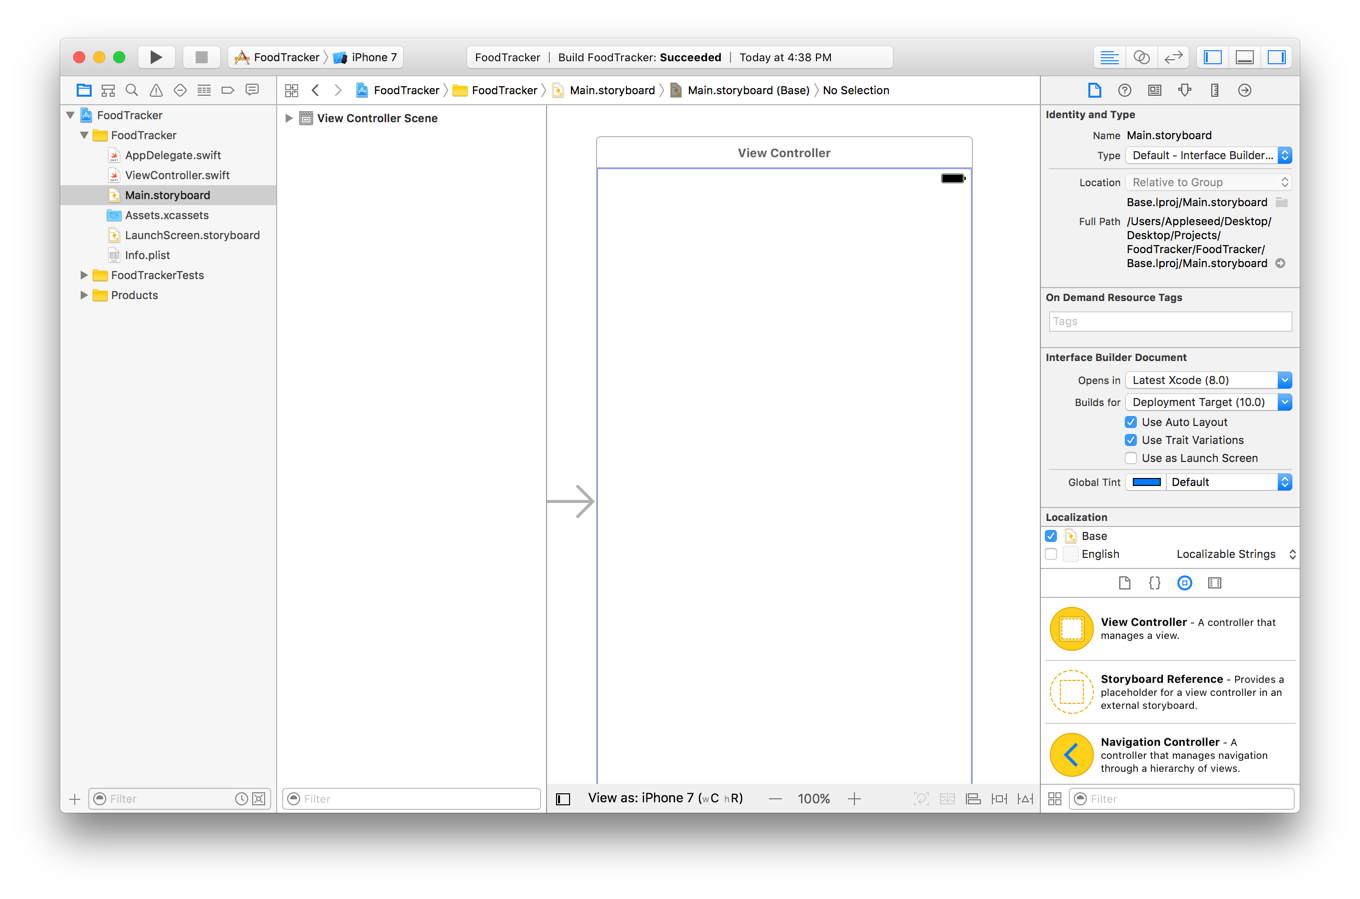The image size is (1360, 899).
Task: Click the On Demand Resource Tags field
Action: (1170, 321)
